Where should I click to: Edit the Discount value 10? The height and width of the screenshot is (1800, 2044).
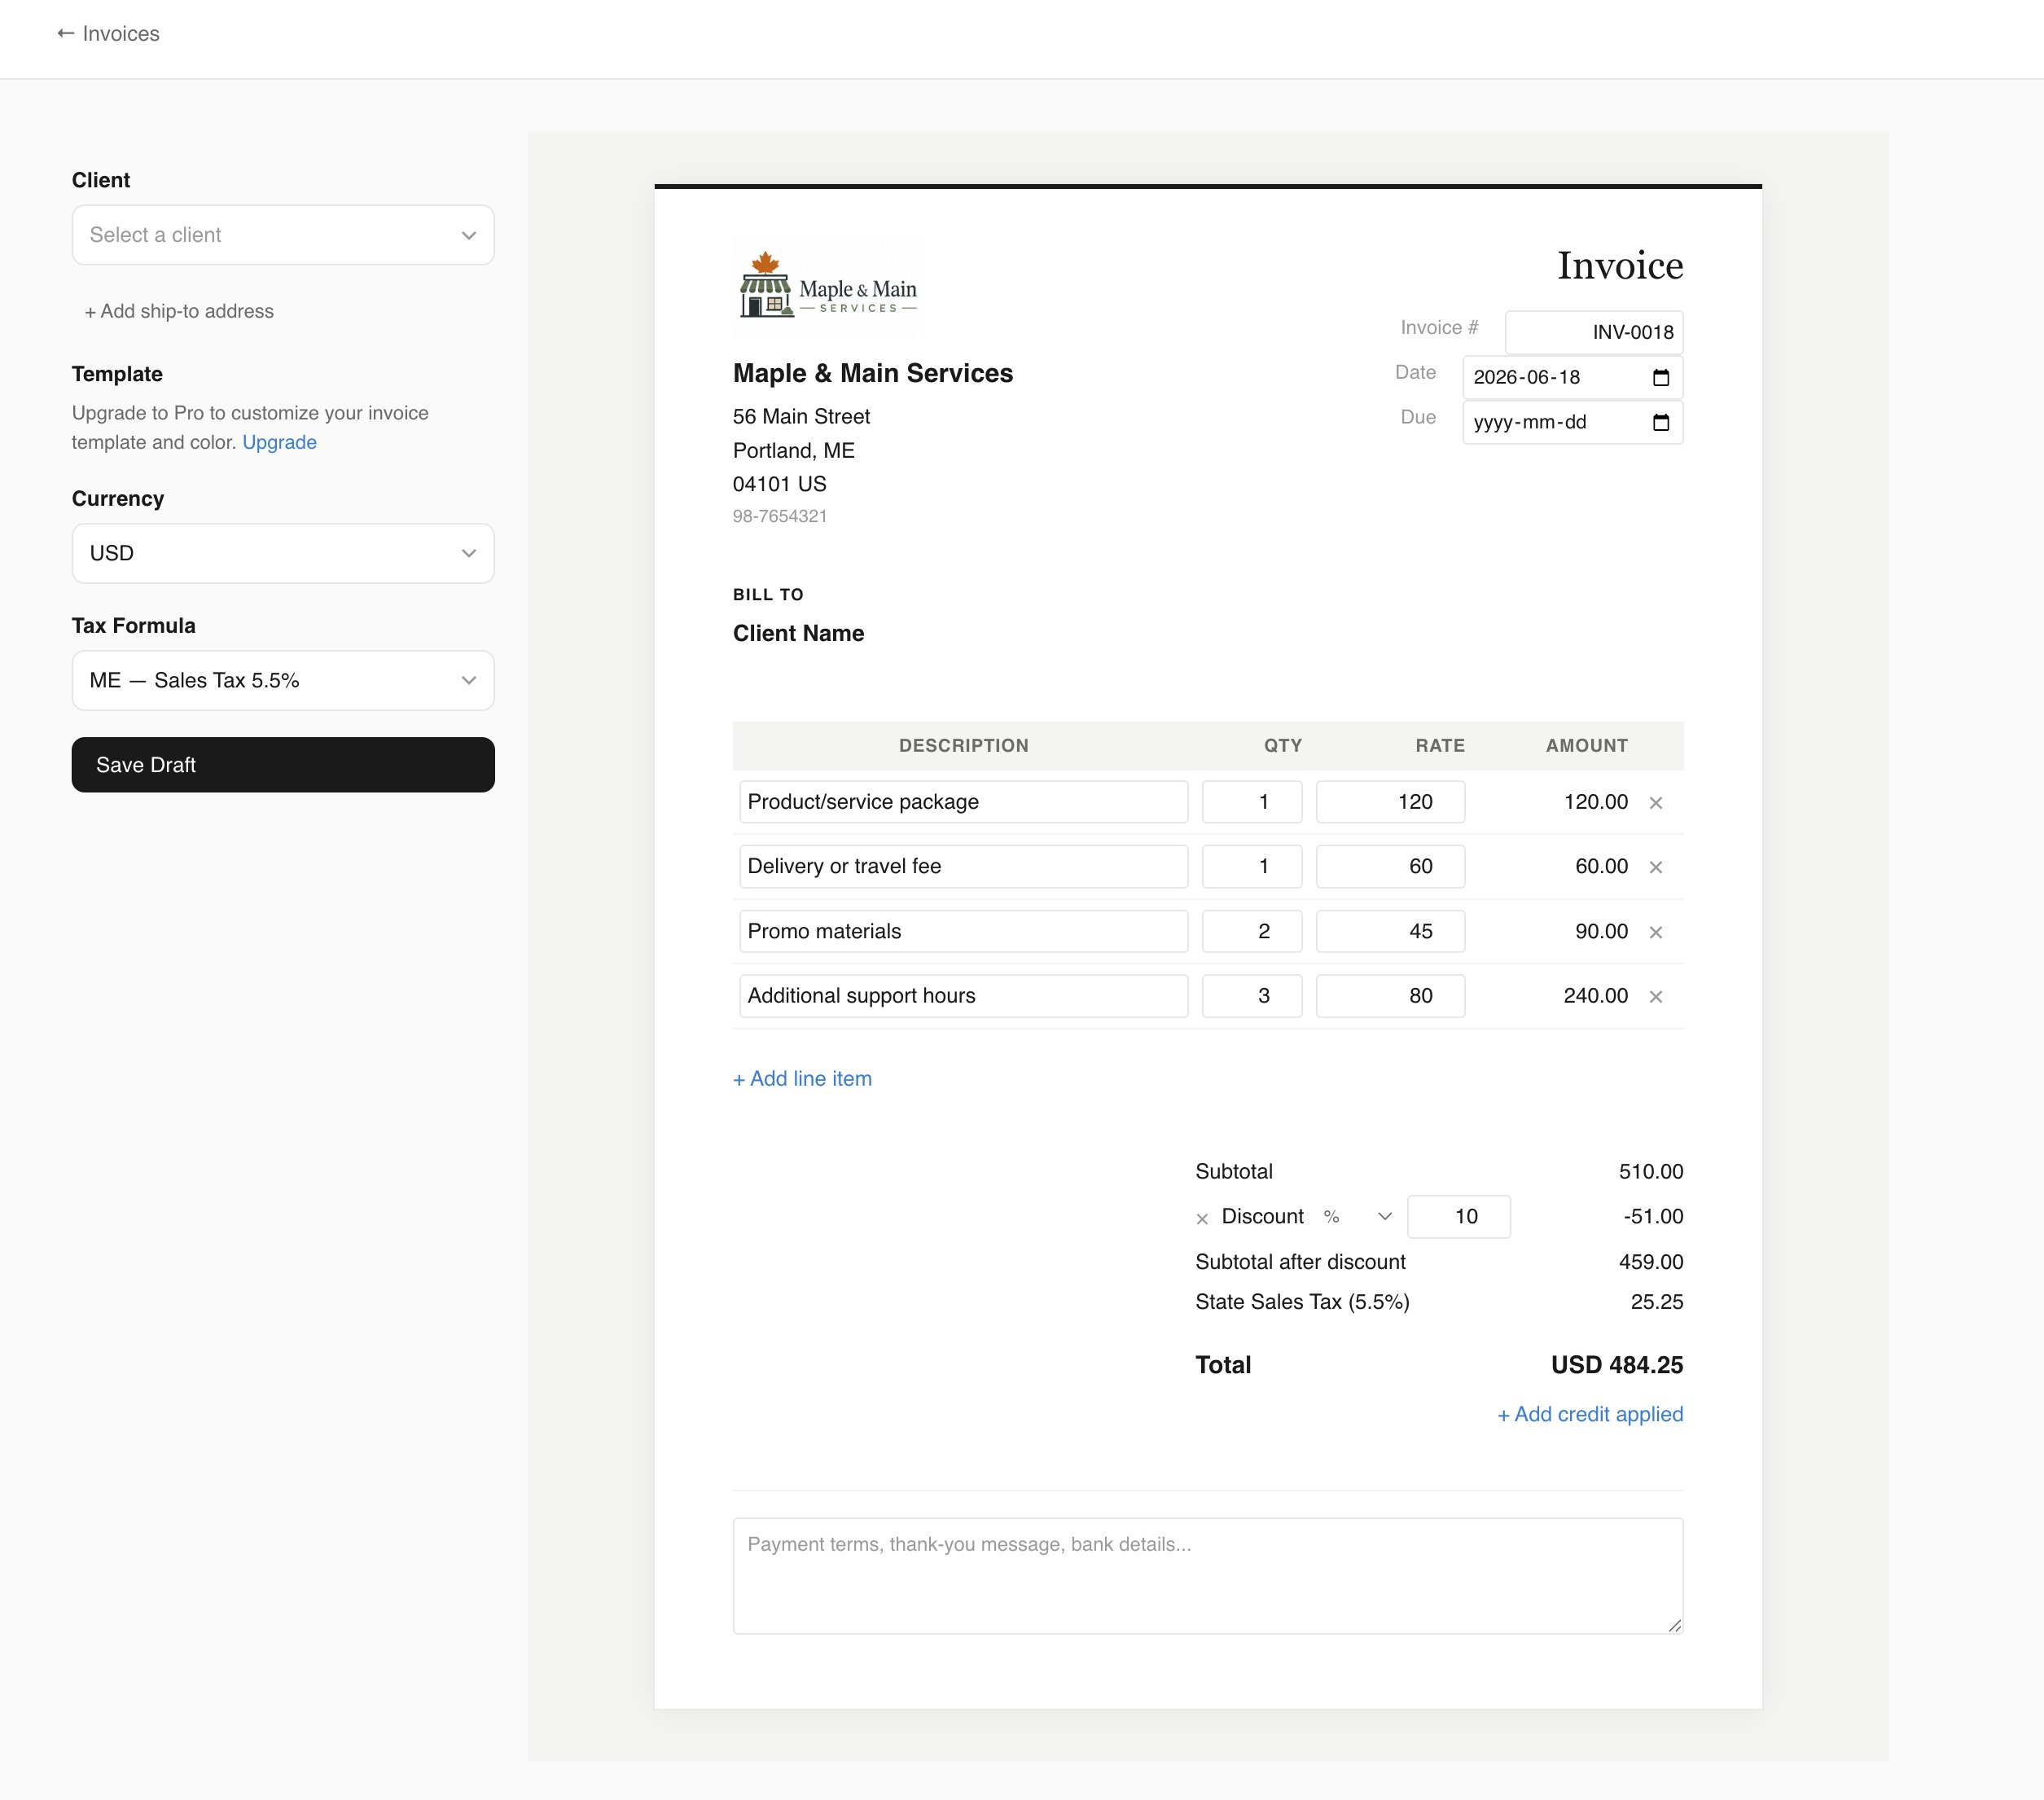(x=1458, y=1217)
